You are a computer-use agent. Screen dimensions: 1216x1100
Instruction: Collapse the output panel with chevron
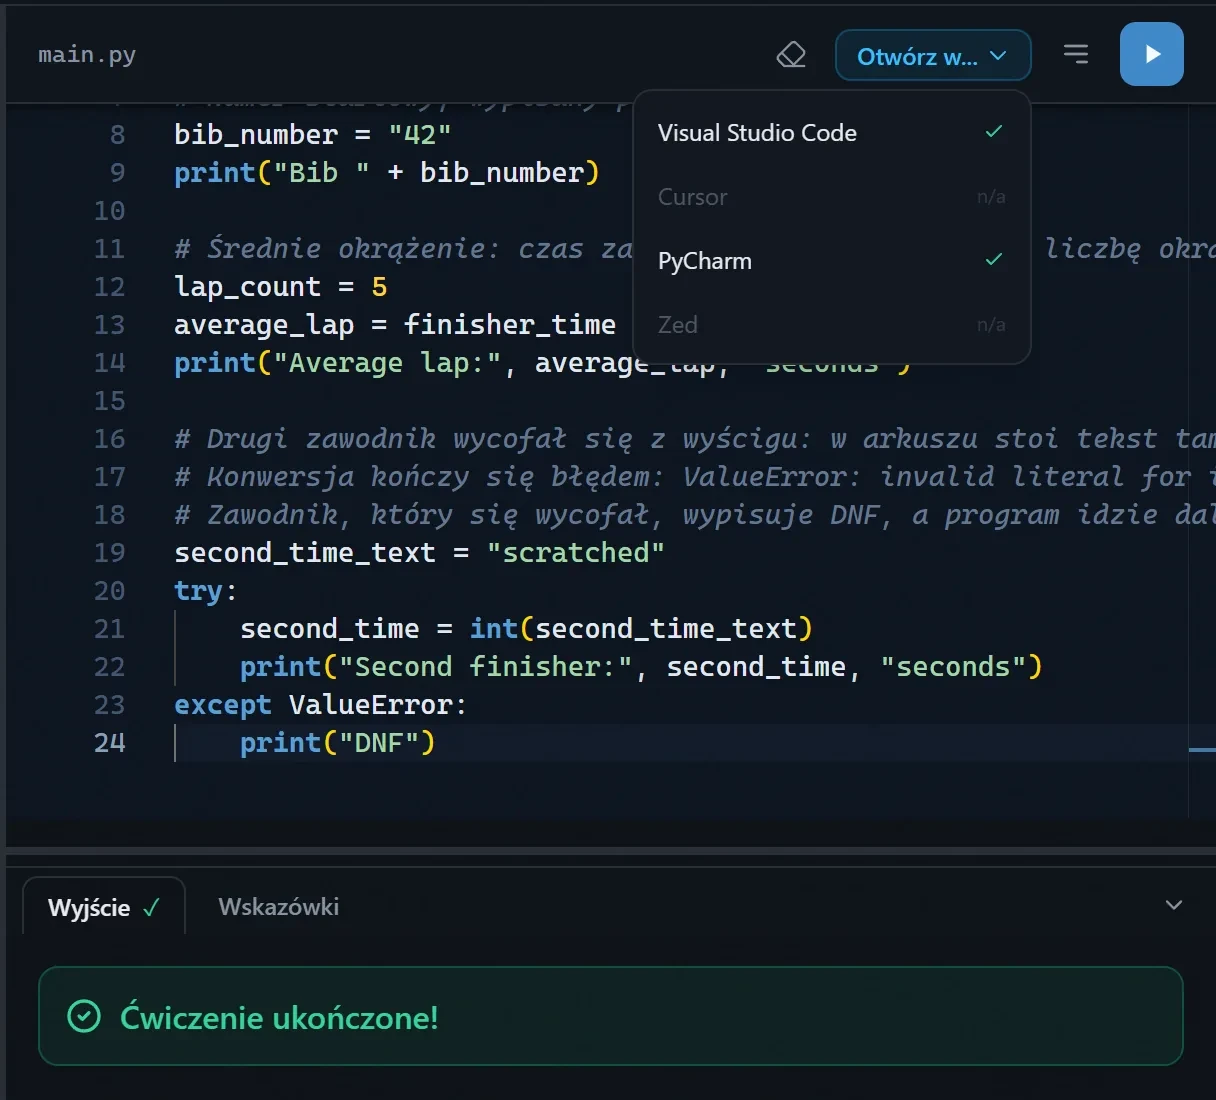[1174, 905]
